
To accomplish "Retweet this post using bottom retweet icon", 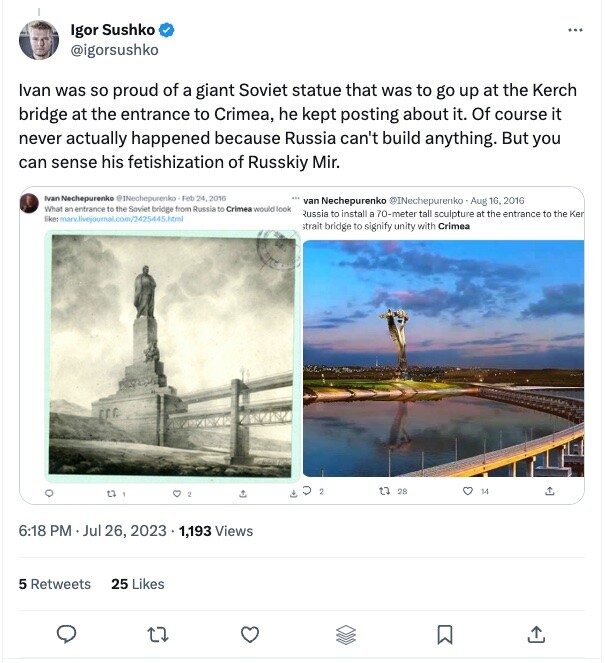I will [x=158, y=634].
